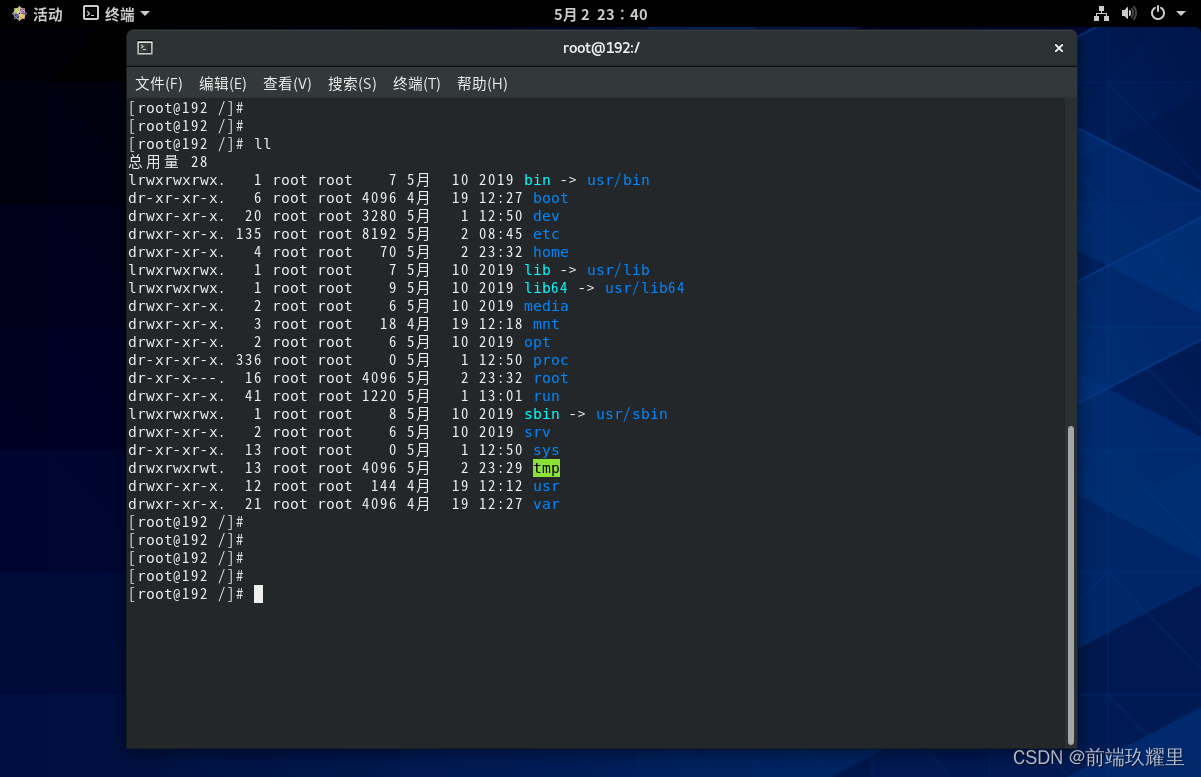Click the 'drwxrwxrwt.' permissions of tmp

(x=178, y=468)
